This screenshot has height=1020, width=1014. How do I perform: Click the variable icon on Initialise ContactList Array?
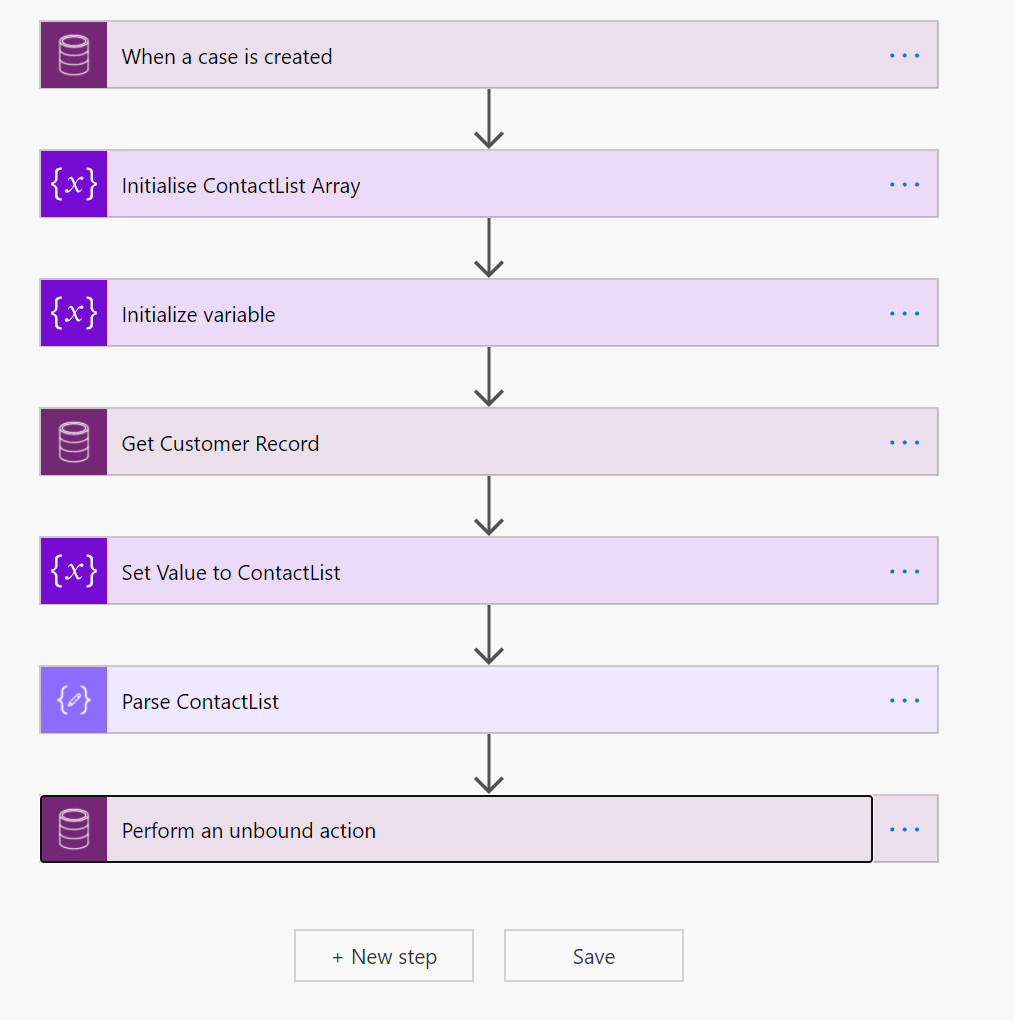pos(74,184)
